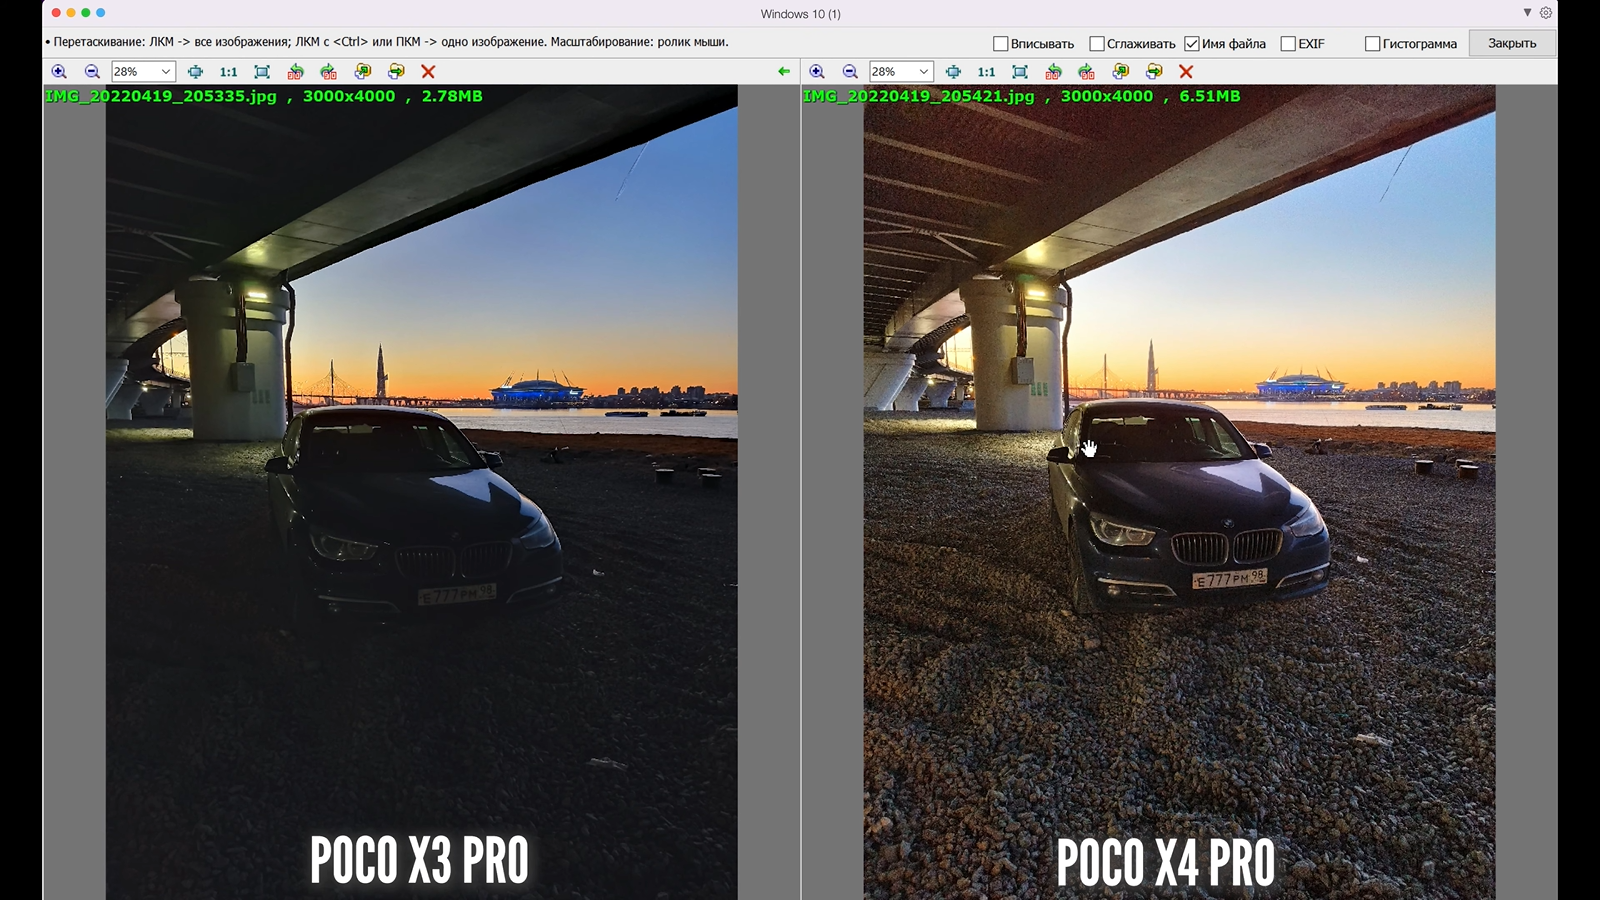The width and height of the screenshot is (1600, 900).
Task: Click the 6.51MB file size text
Action: [1210, 96]
